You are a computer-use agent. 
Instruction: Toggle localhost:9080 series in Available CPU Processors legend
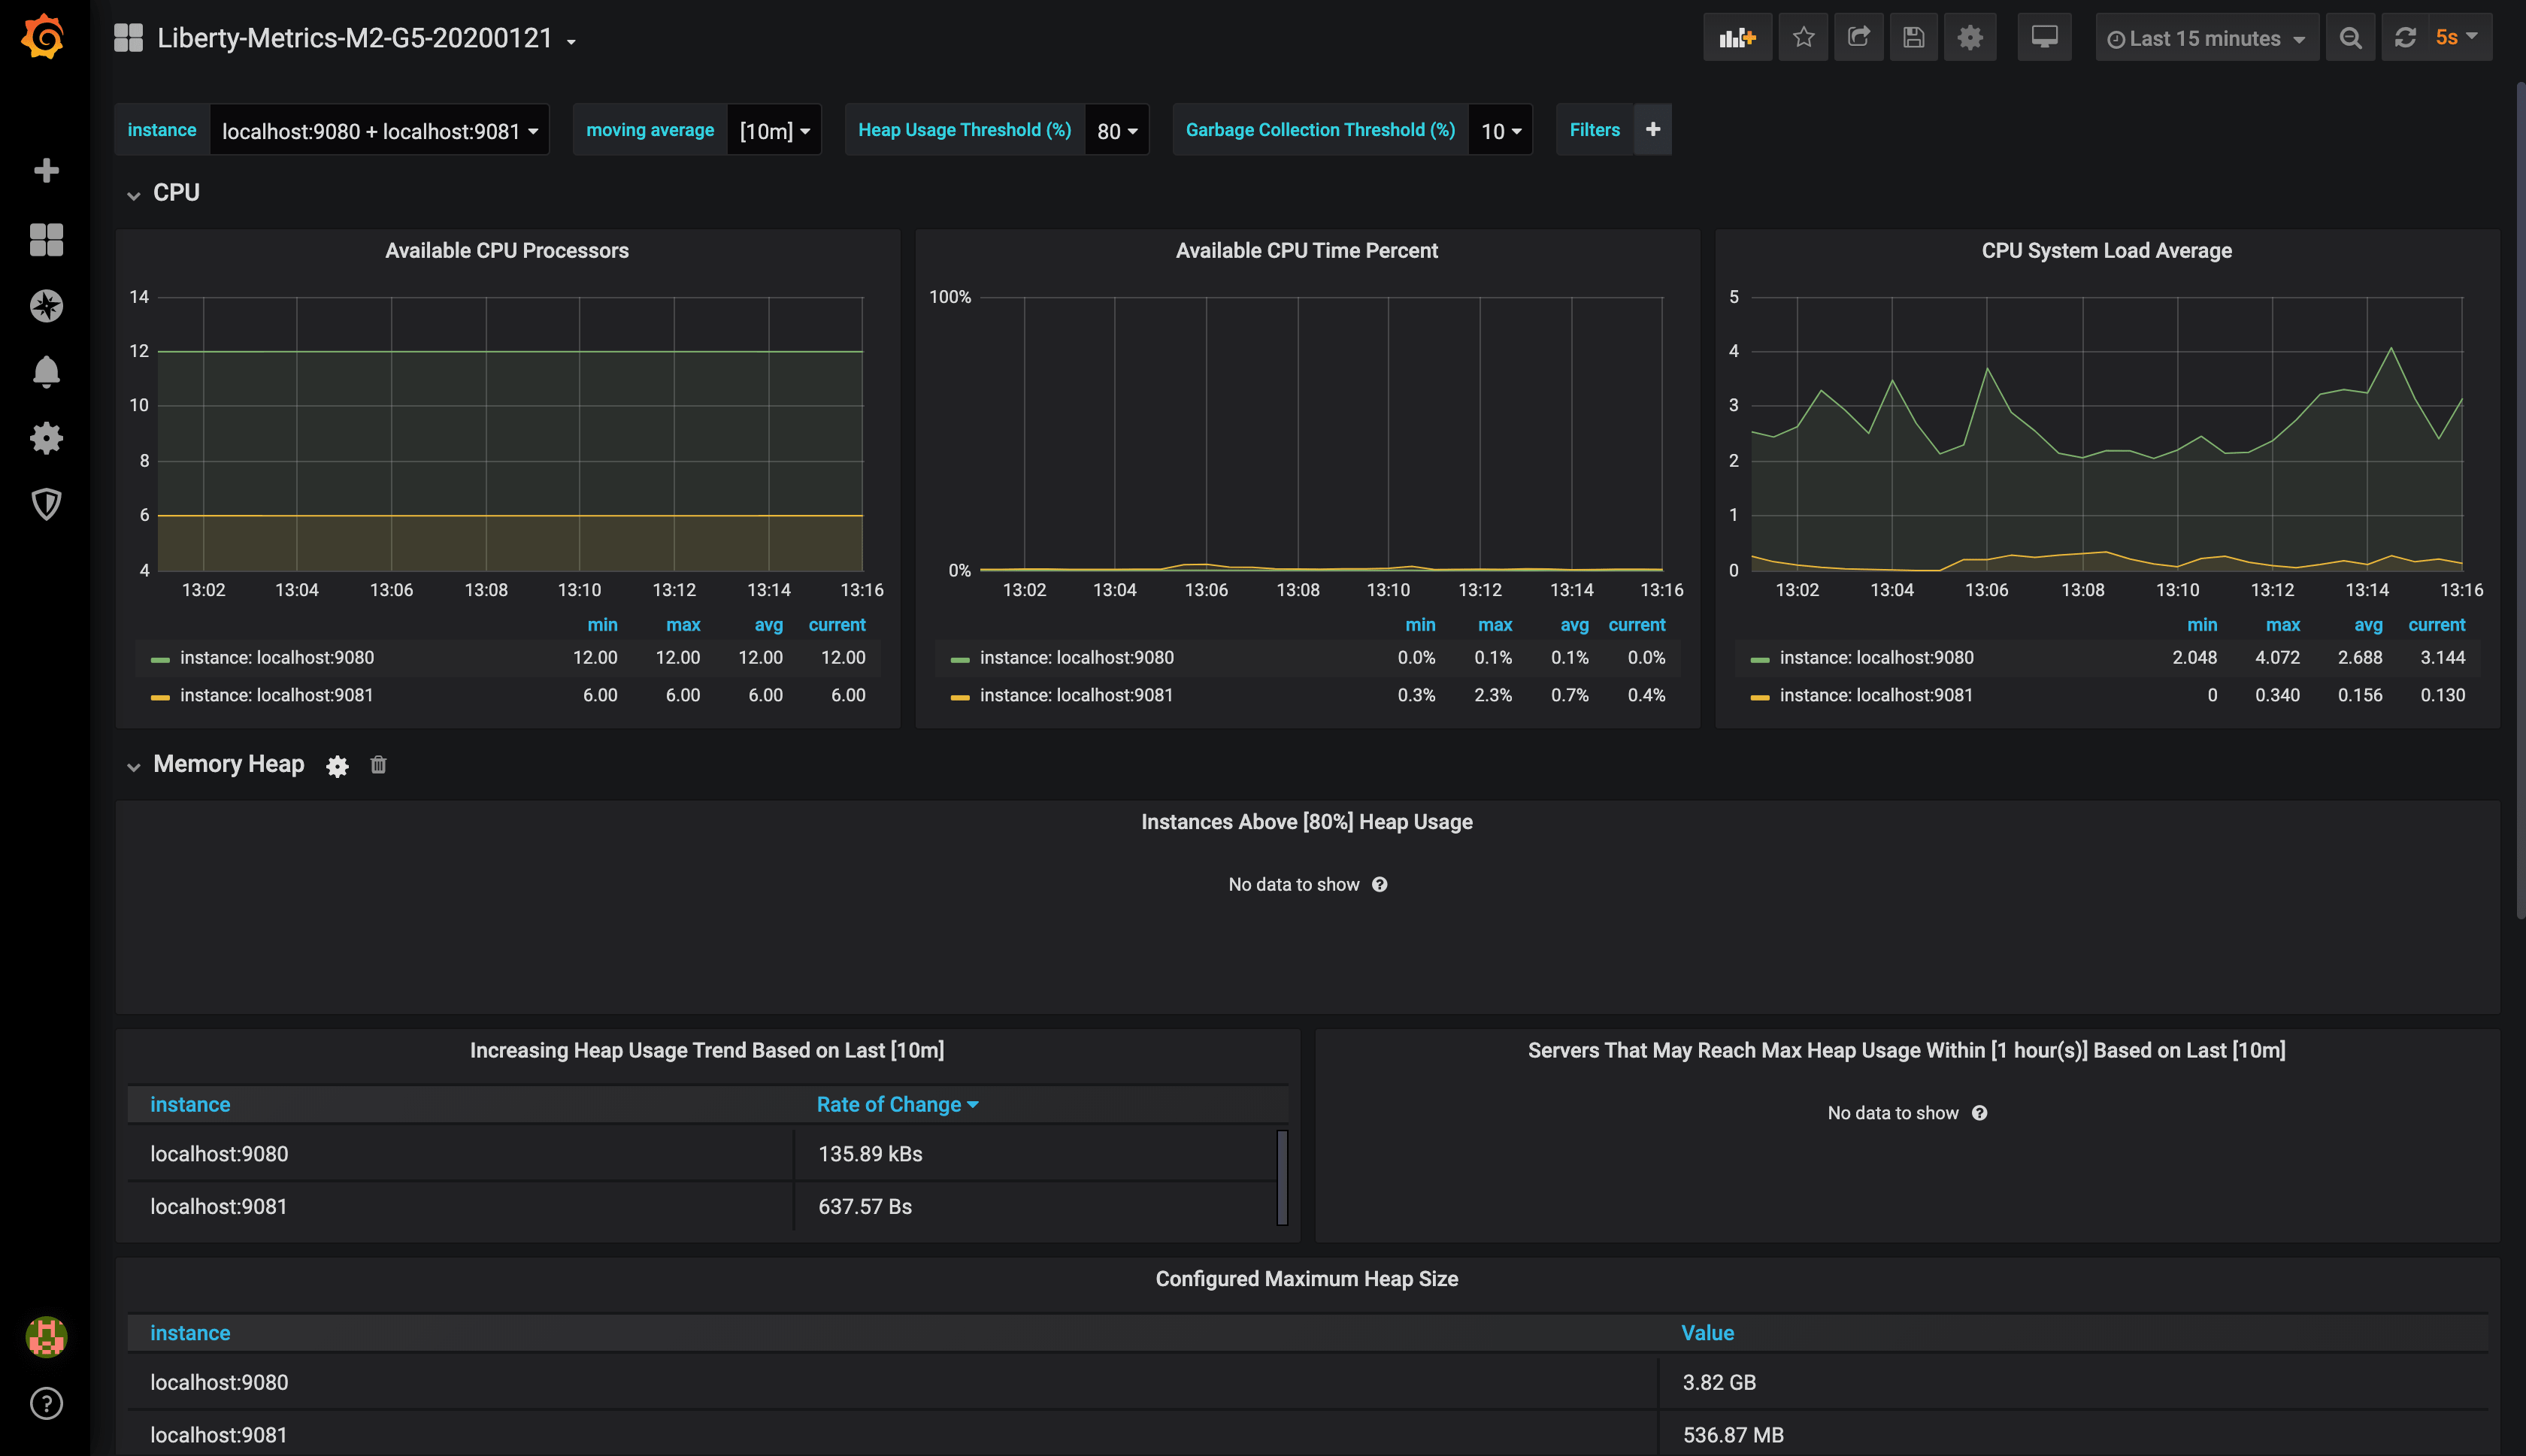click(x=276, y=658)
